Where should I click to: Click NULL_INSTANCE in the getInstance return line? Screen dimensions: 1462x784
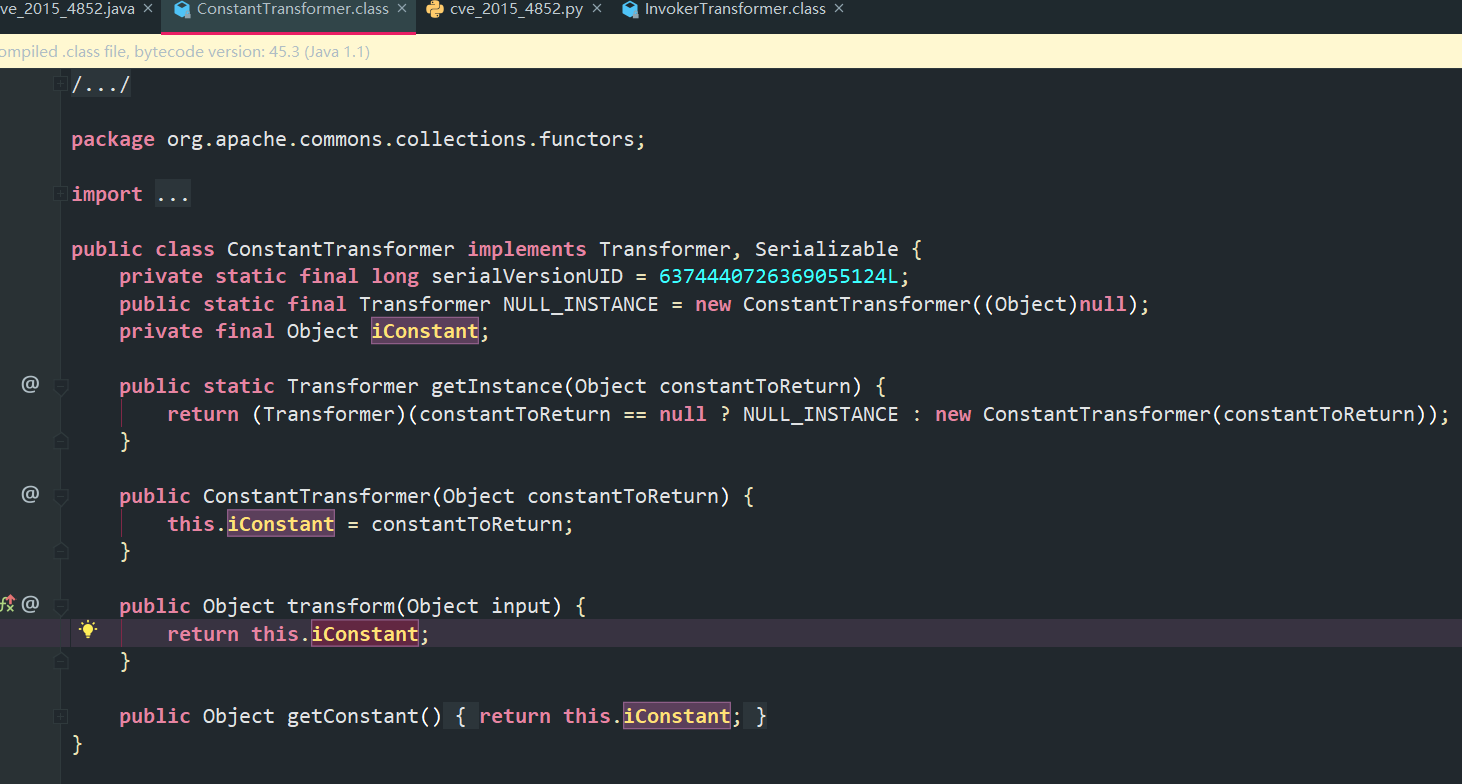point(821,414)
